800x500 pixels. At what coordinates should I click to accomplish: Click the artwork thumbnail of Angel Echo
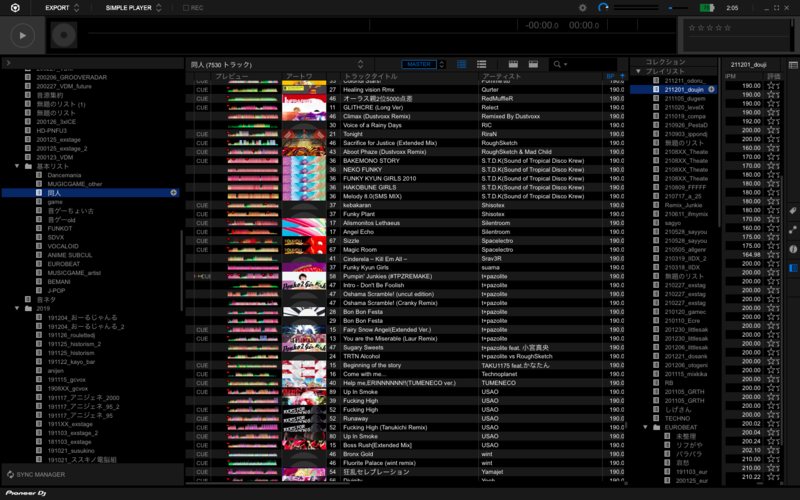point(304,232)
